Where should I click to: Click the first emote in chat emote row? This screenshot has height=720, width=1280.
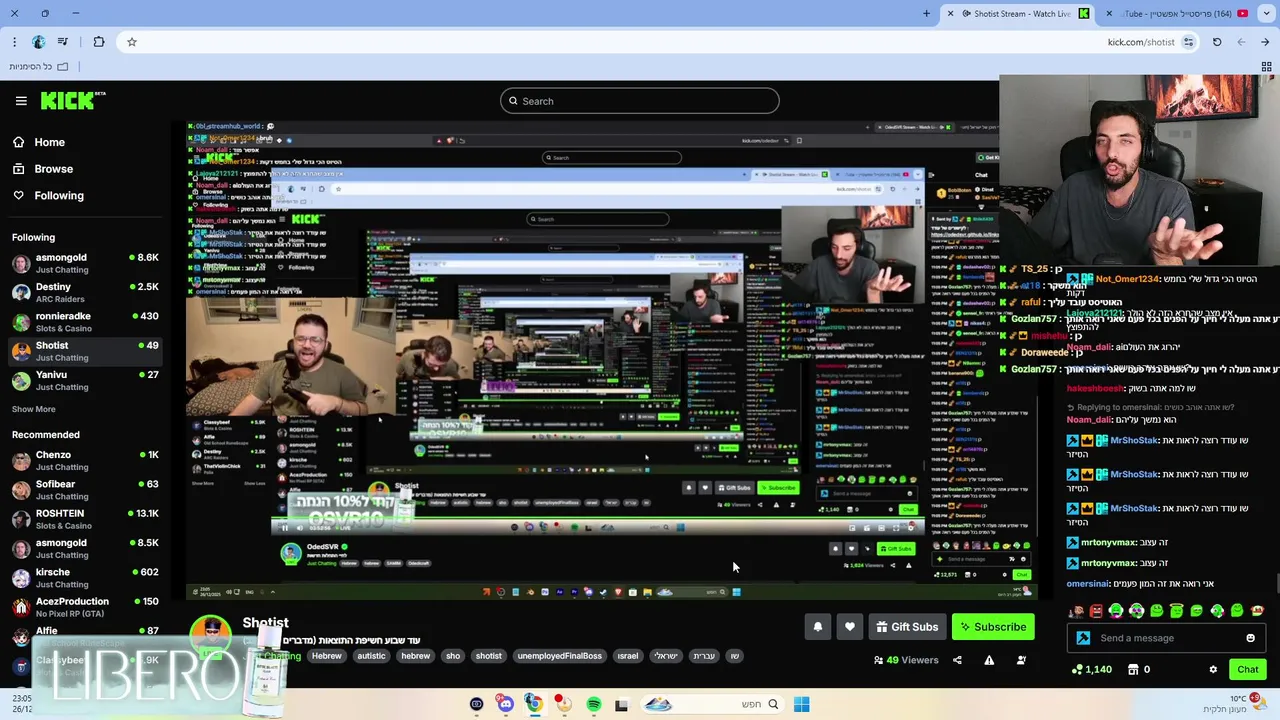coord(1076,611)
